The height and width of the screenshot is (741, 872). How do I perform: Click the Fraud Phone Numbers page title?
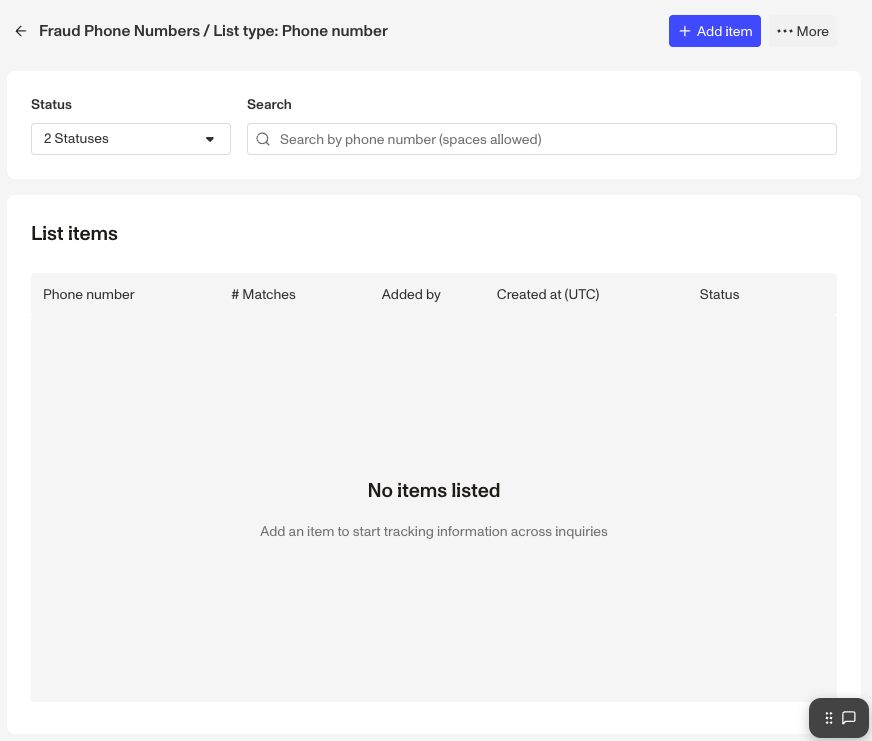(x=119, y=31)
